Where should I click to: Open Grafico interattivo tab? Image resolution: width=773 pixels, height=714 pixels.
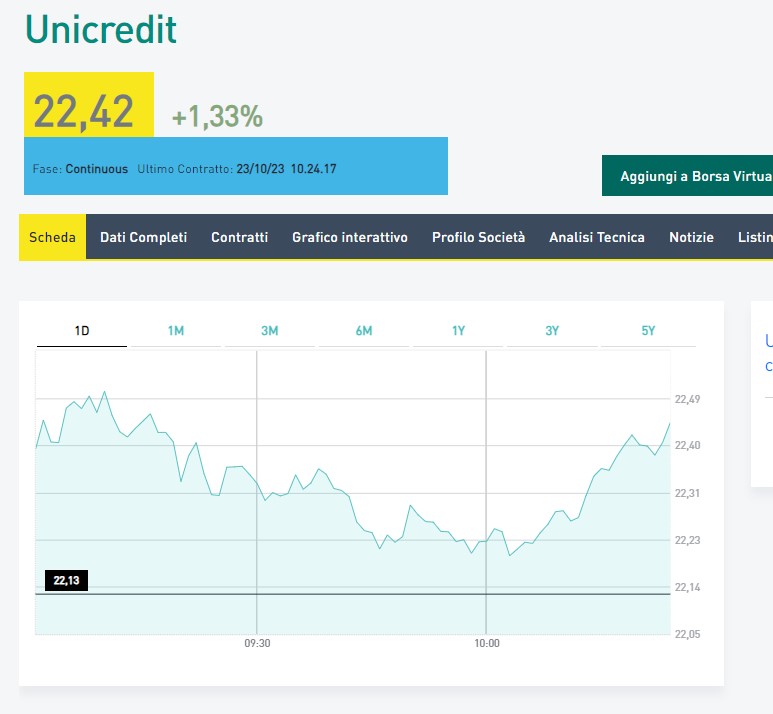350,237
